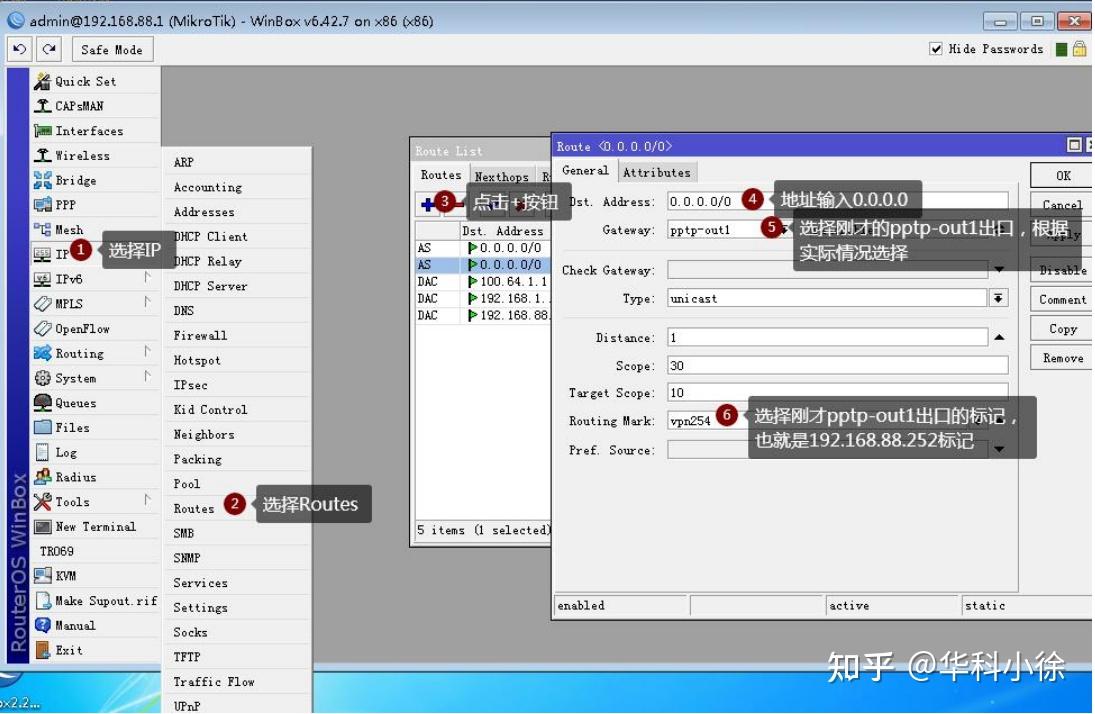Click the Exit icon
This screenshot has height=714, width=1095.
coord(43,650)
